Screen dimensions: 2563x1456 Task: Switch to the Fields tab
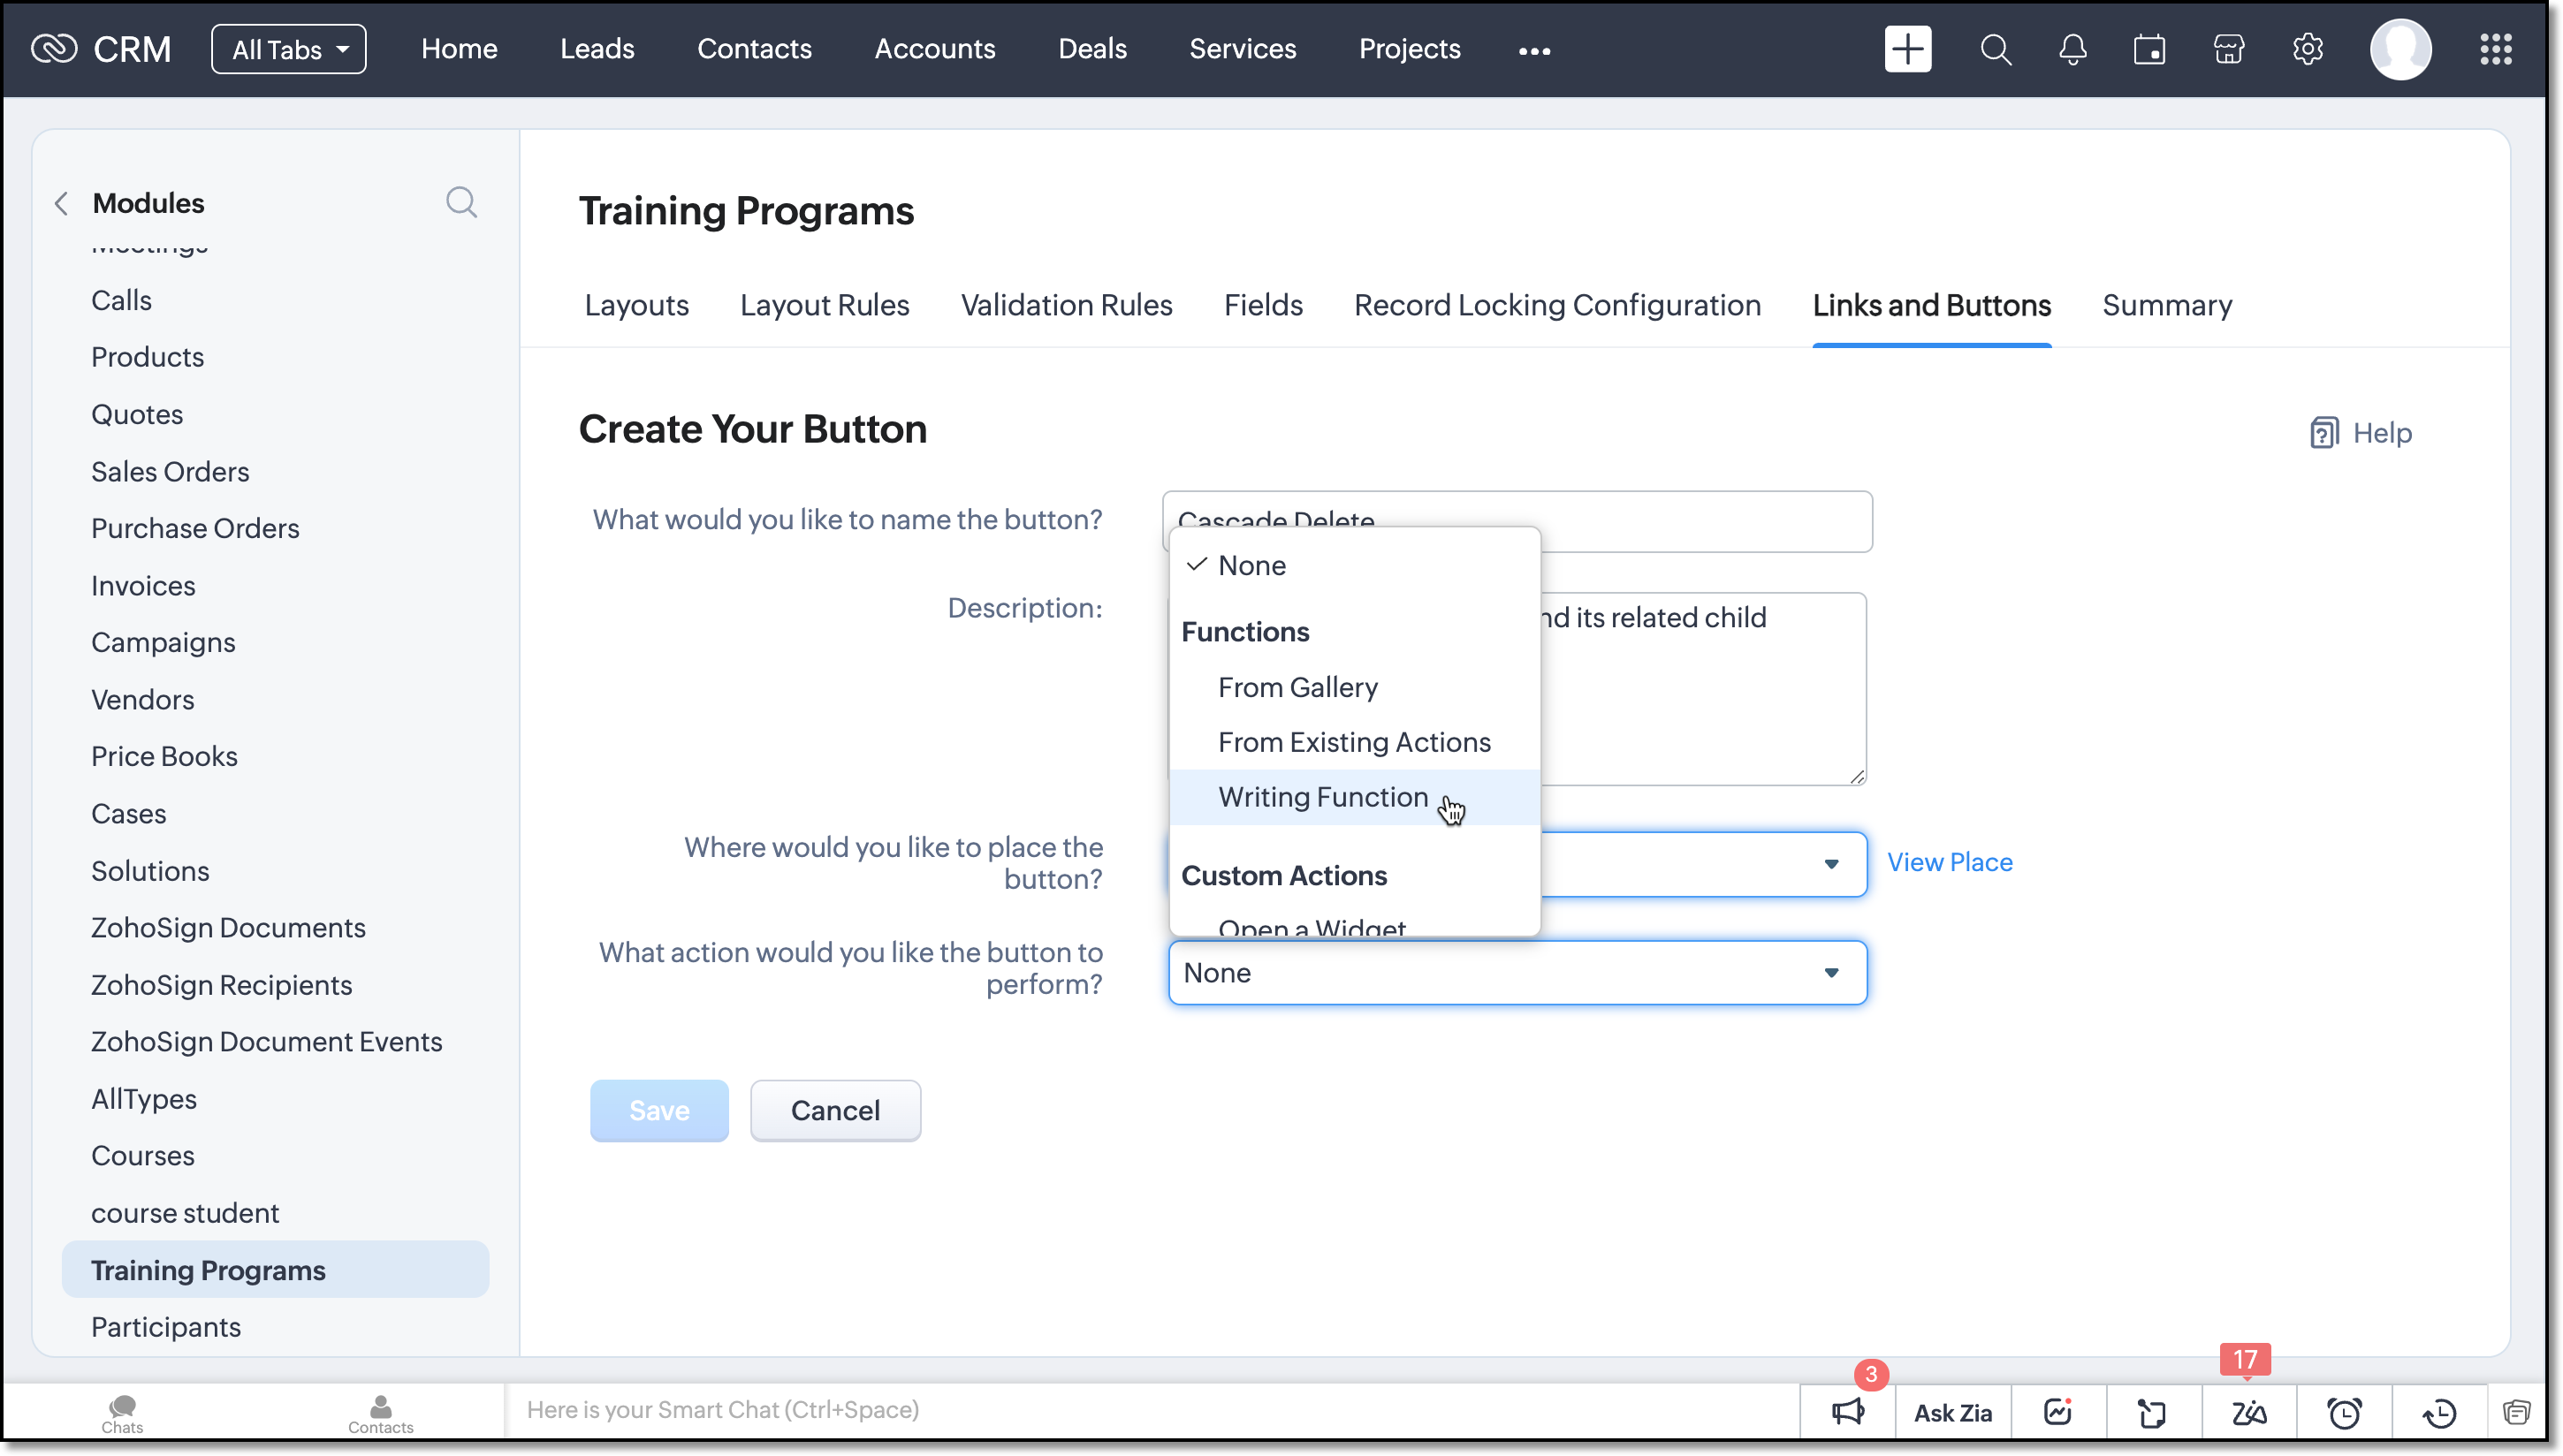click(x=1262, y=305)
